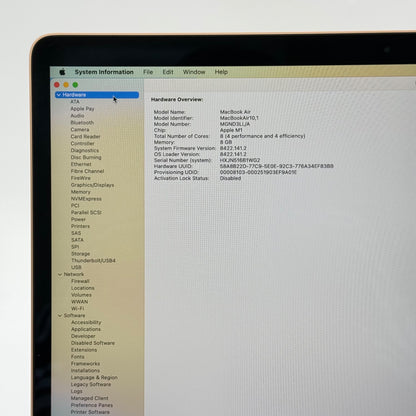Select Thunderbolt/USB4 in the sidebar

pos(93,260)
